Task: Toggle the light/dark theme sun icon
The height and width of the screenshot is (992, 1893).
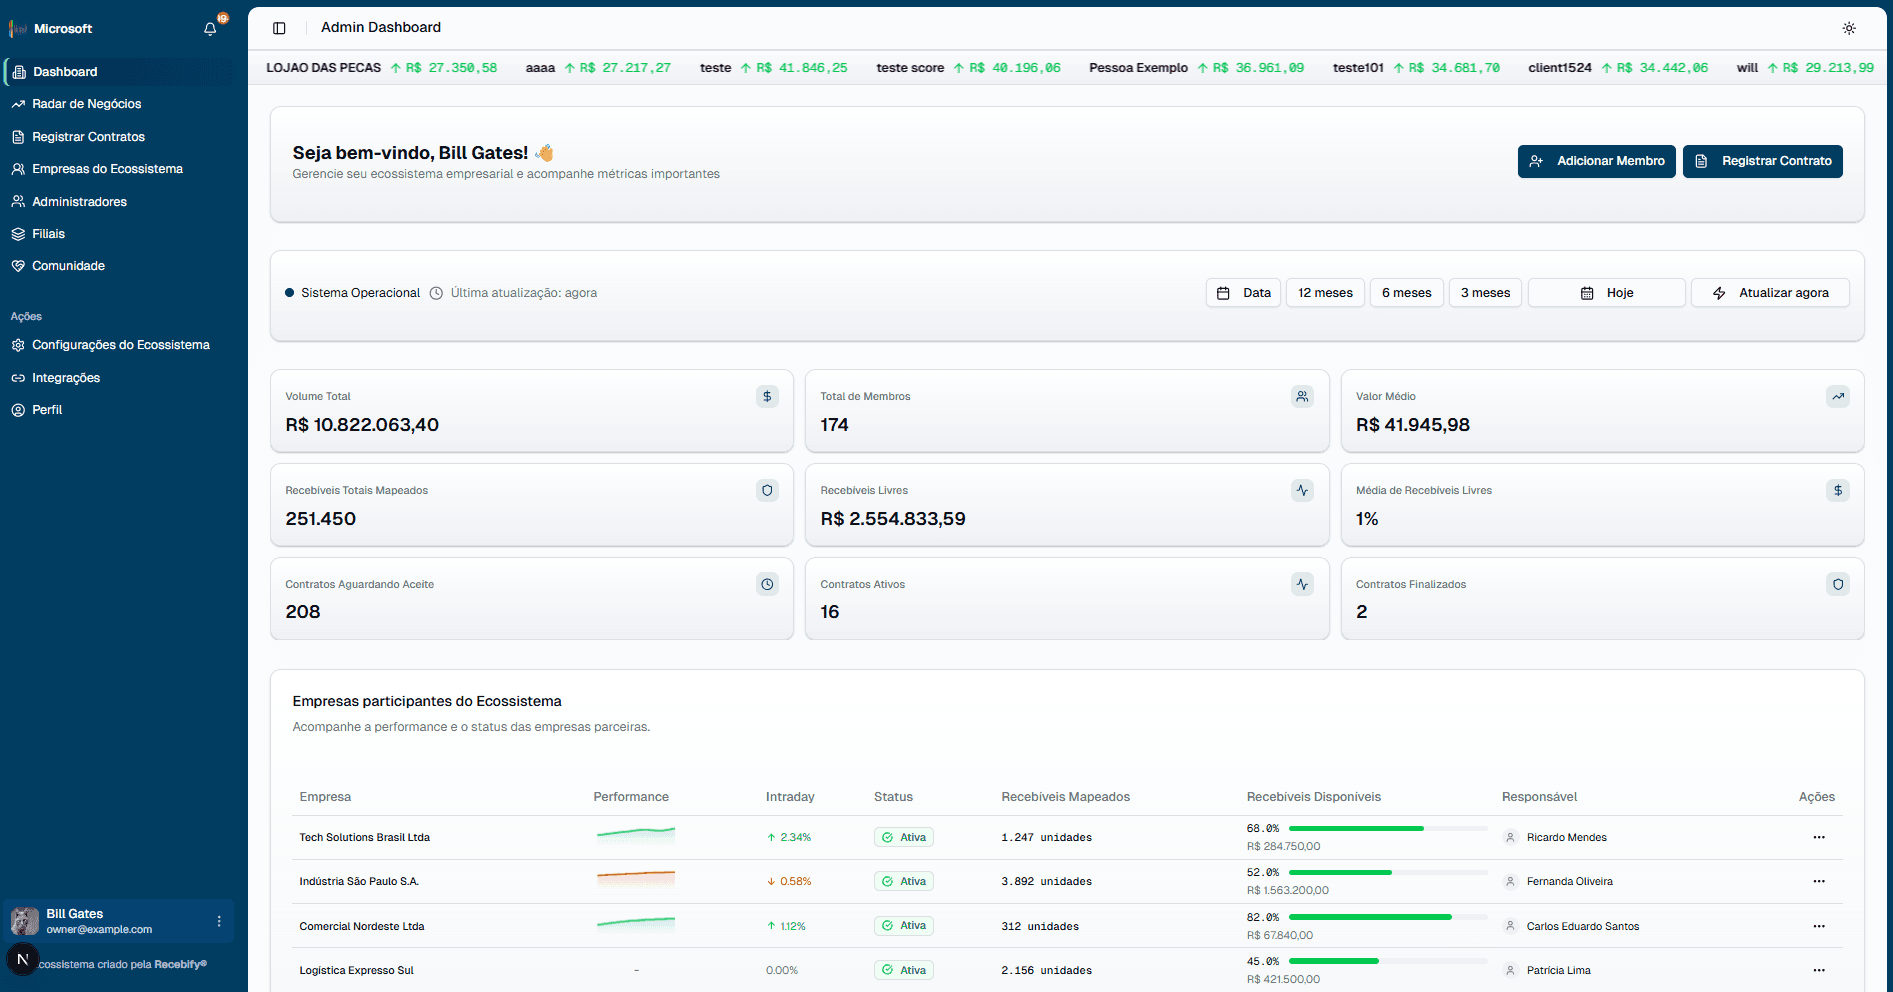Action: [x=1849, y=28]
